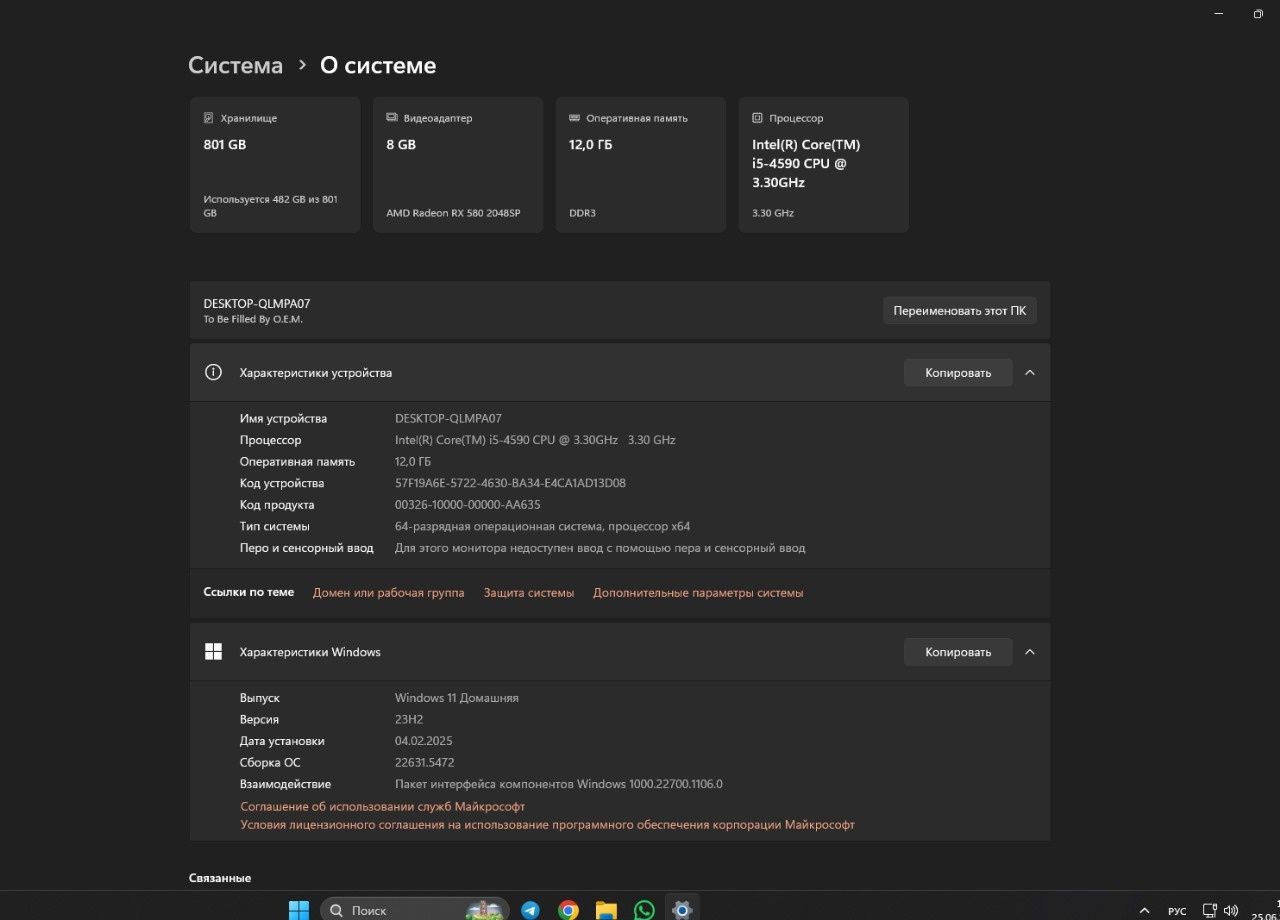This screenshot has width=1280, height=920.
Task: Show hidden system tray icons
Action: pos(1145,911)
